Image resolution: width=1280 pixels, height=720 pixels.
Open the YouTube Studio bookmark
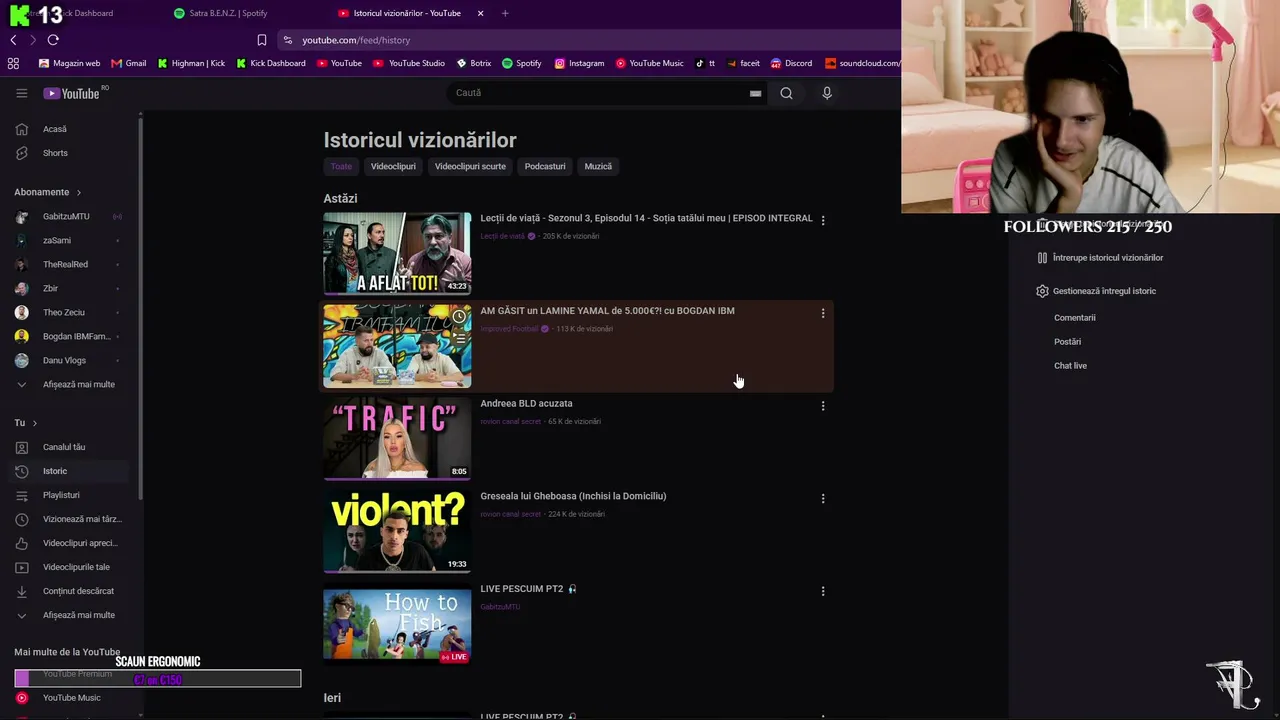[409, 63]
